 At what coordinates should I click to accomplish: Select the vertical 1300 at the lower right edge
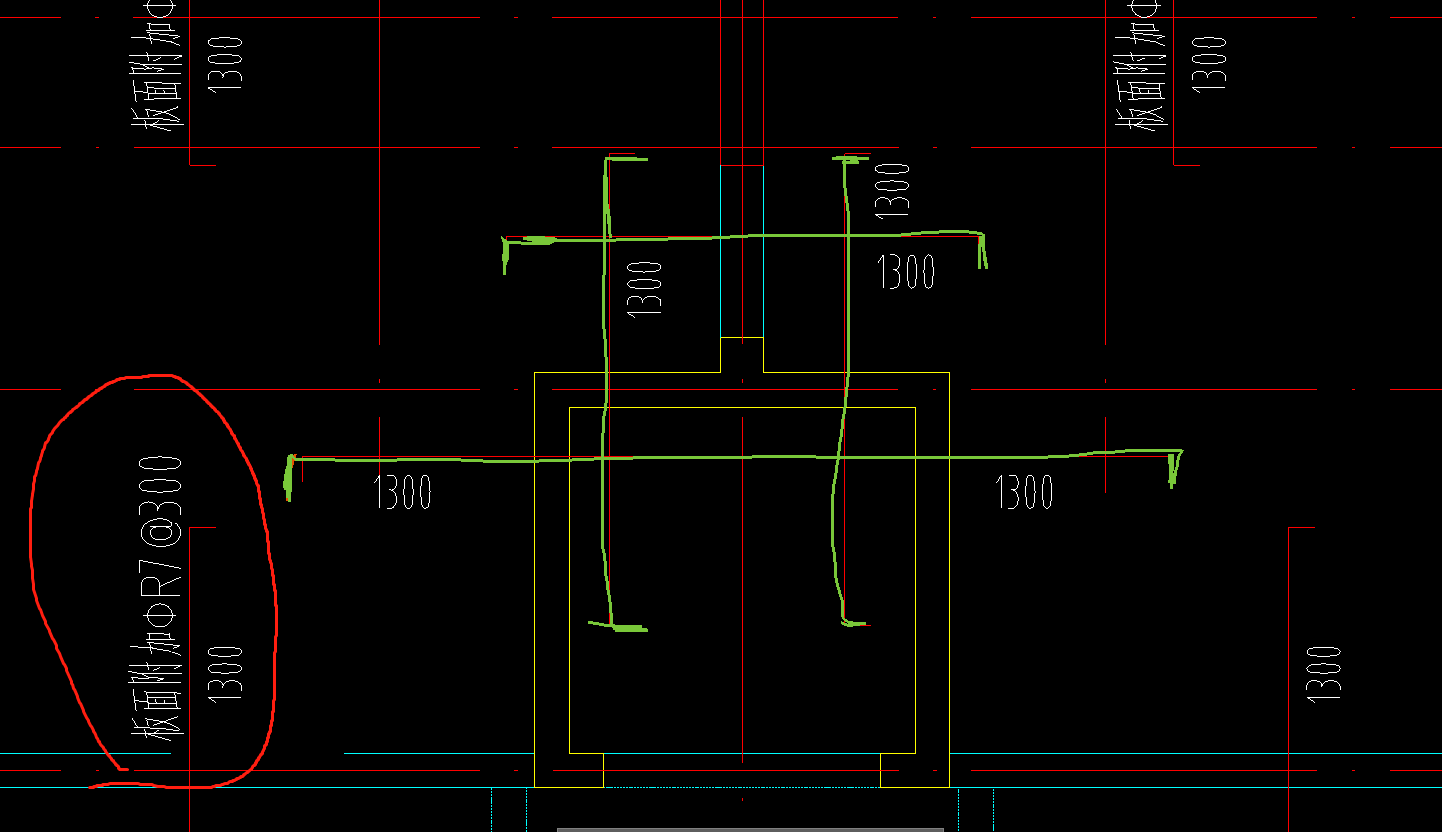click(1323, 674)
